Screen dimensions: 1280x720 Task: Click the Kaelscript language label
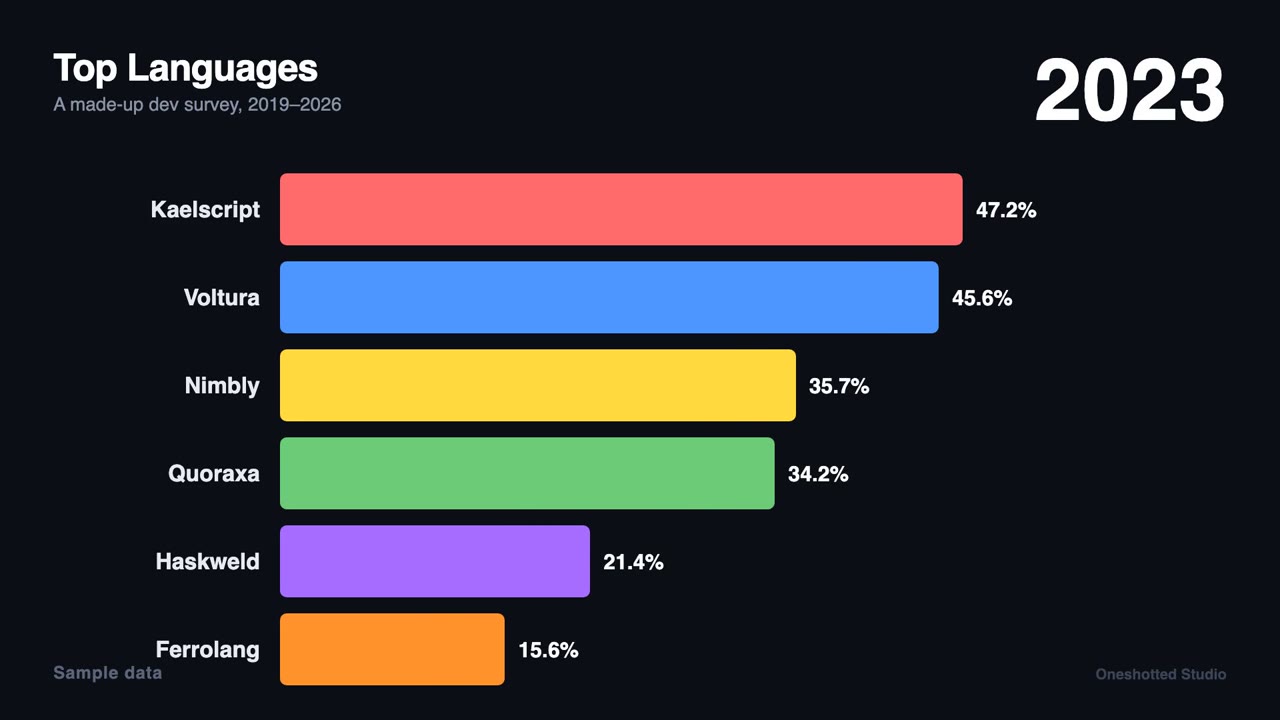click(x=205, y=210)
